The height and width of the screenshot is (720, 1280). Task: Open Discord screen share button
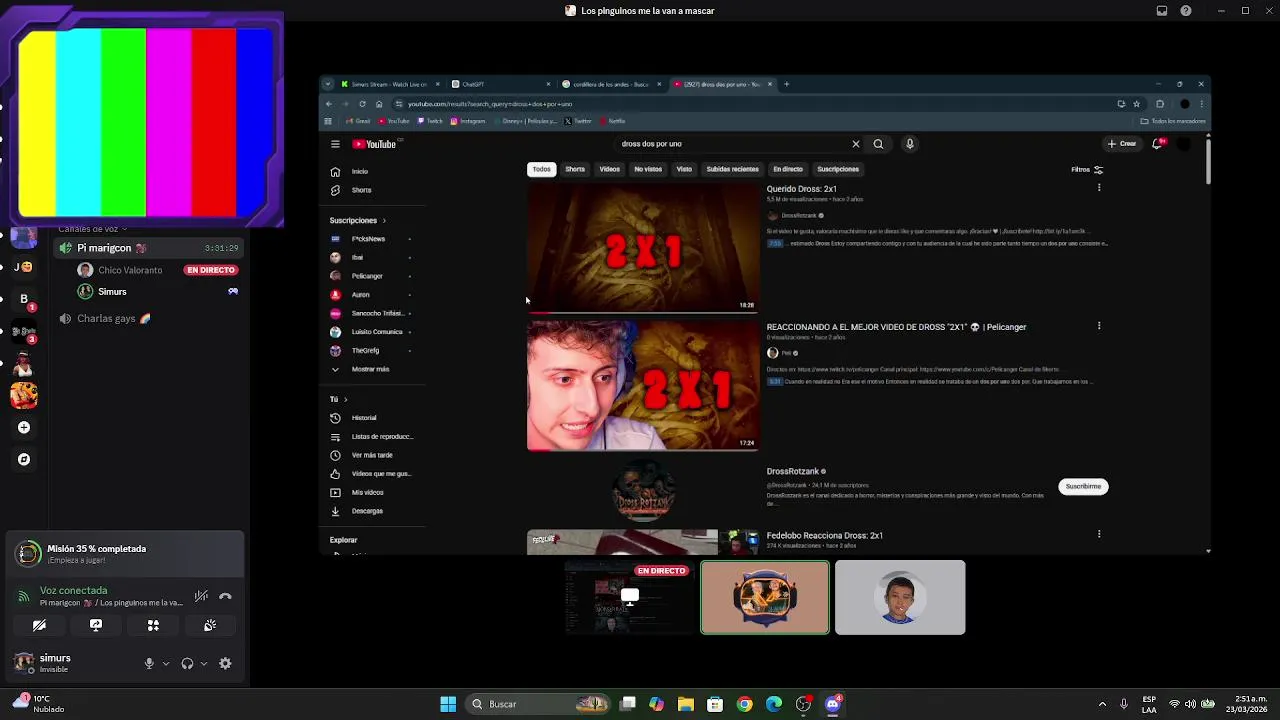(x=96, y=625)
